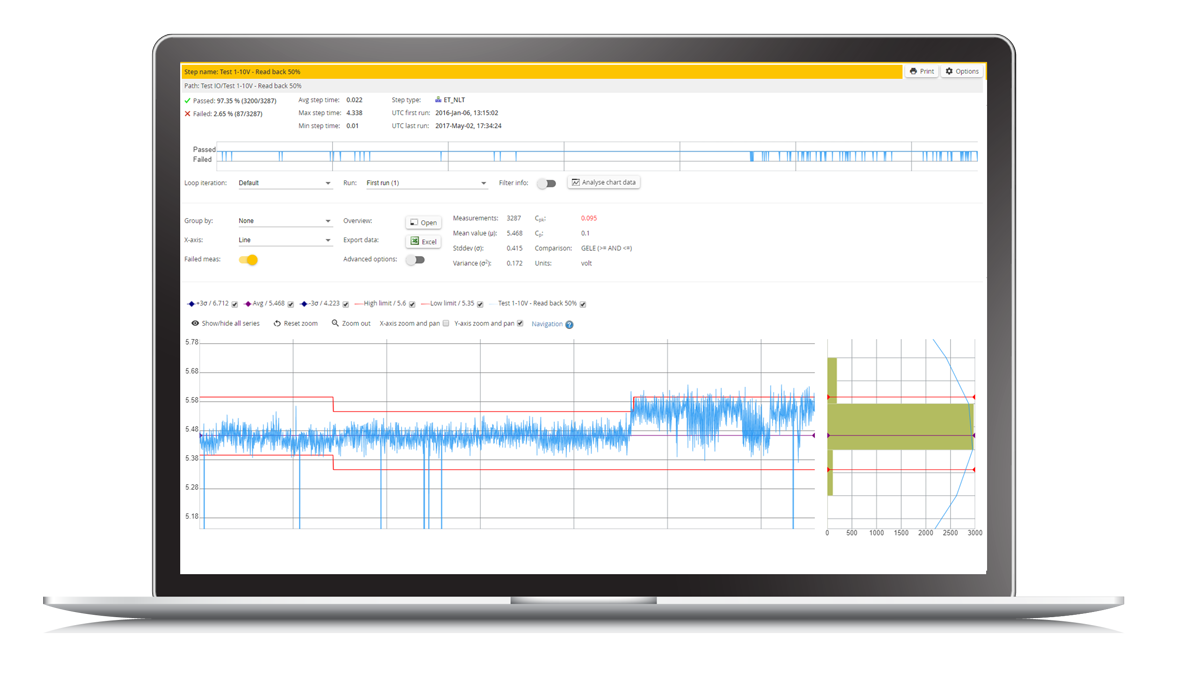
Task: Click the Navigation link
Action: [x=547, y=324]
